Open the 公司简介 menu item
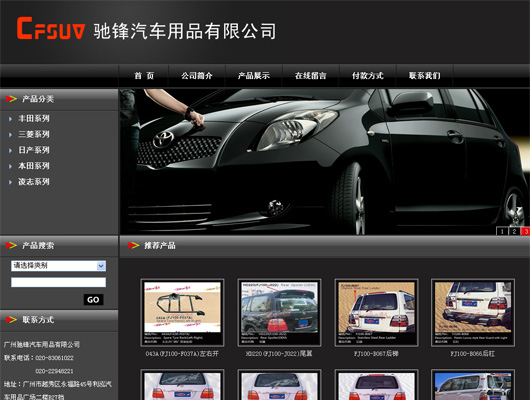Screen dimensions: 530x400 (197, 75)
